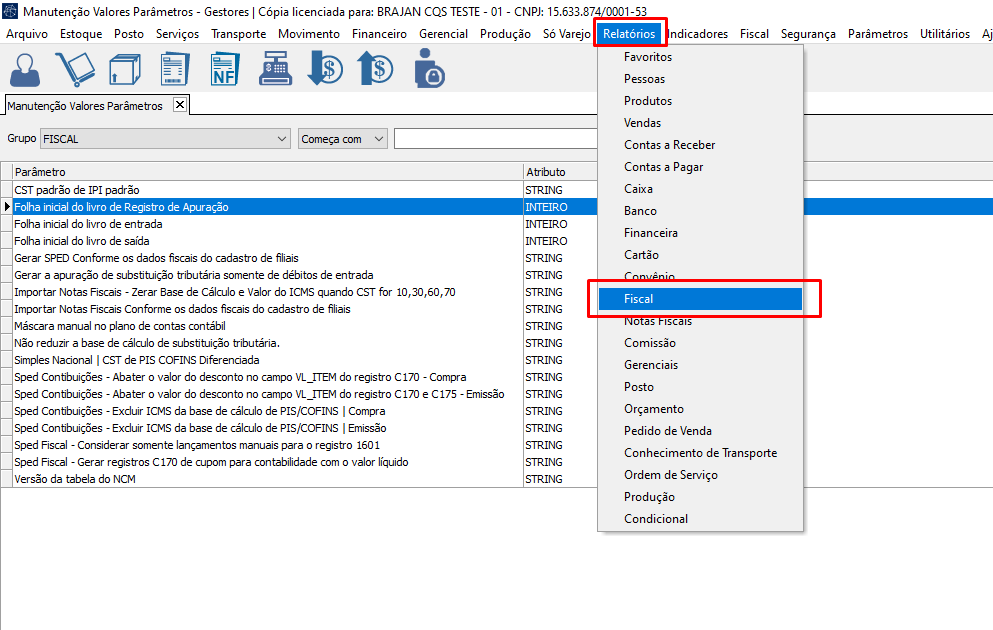Select Notas Fiscais menu entry

pos(657,321)
